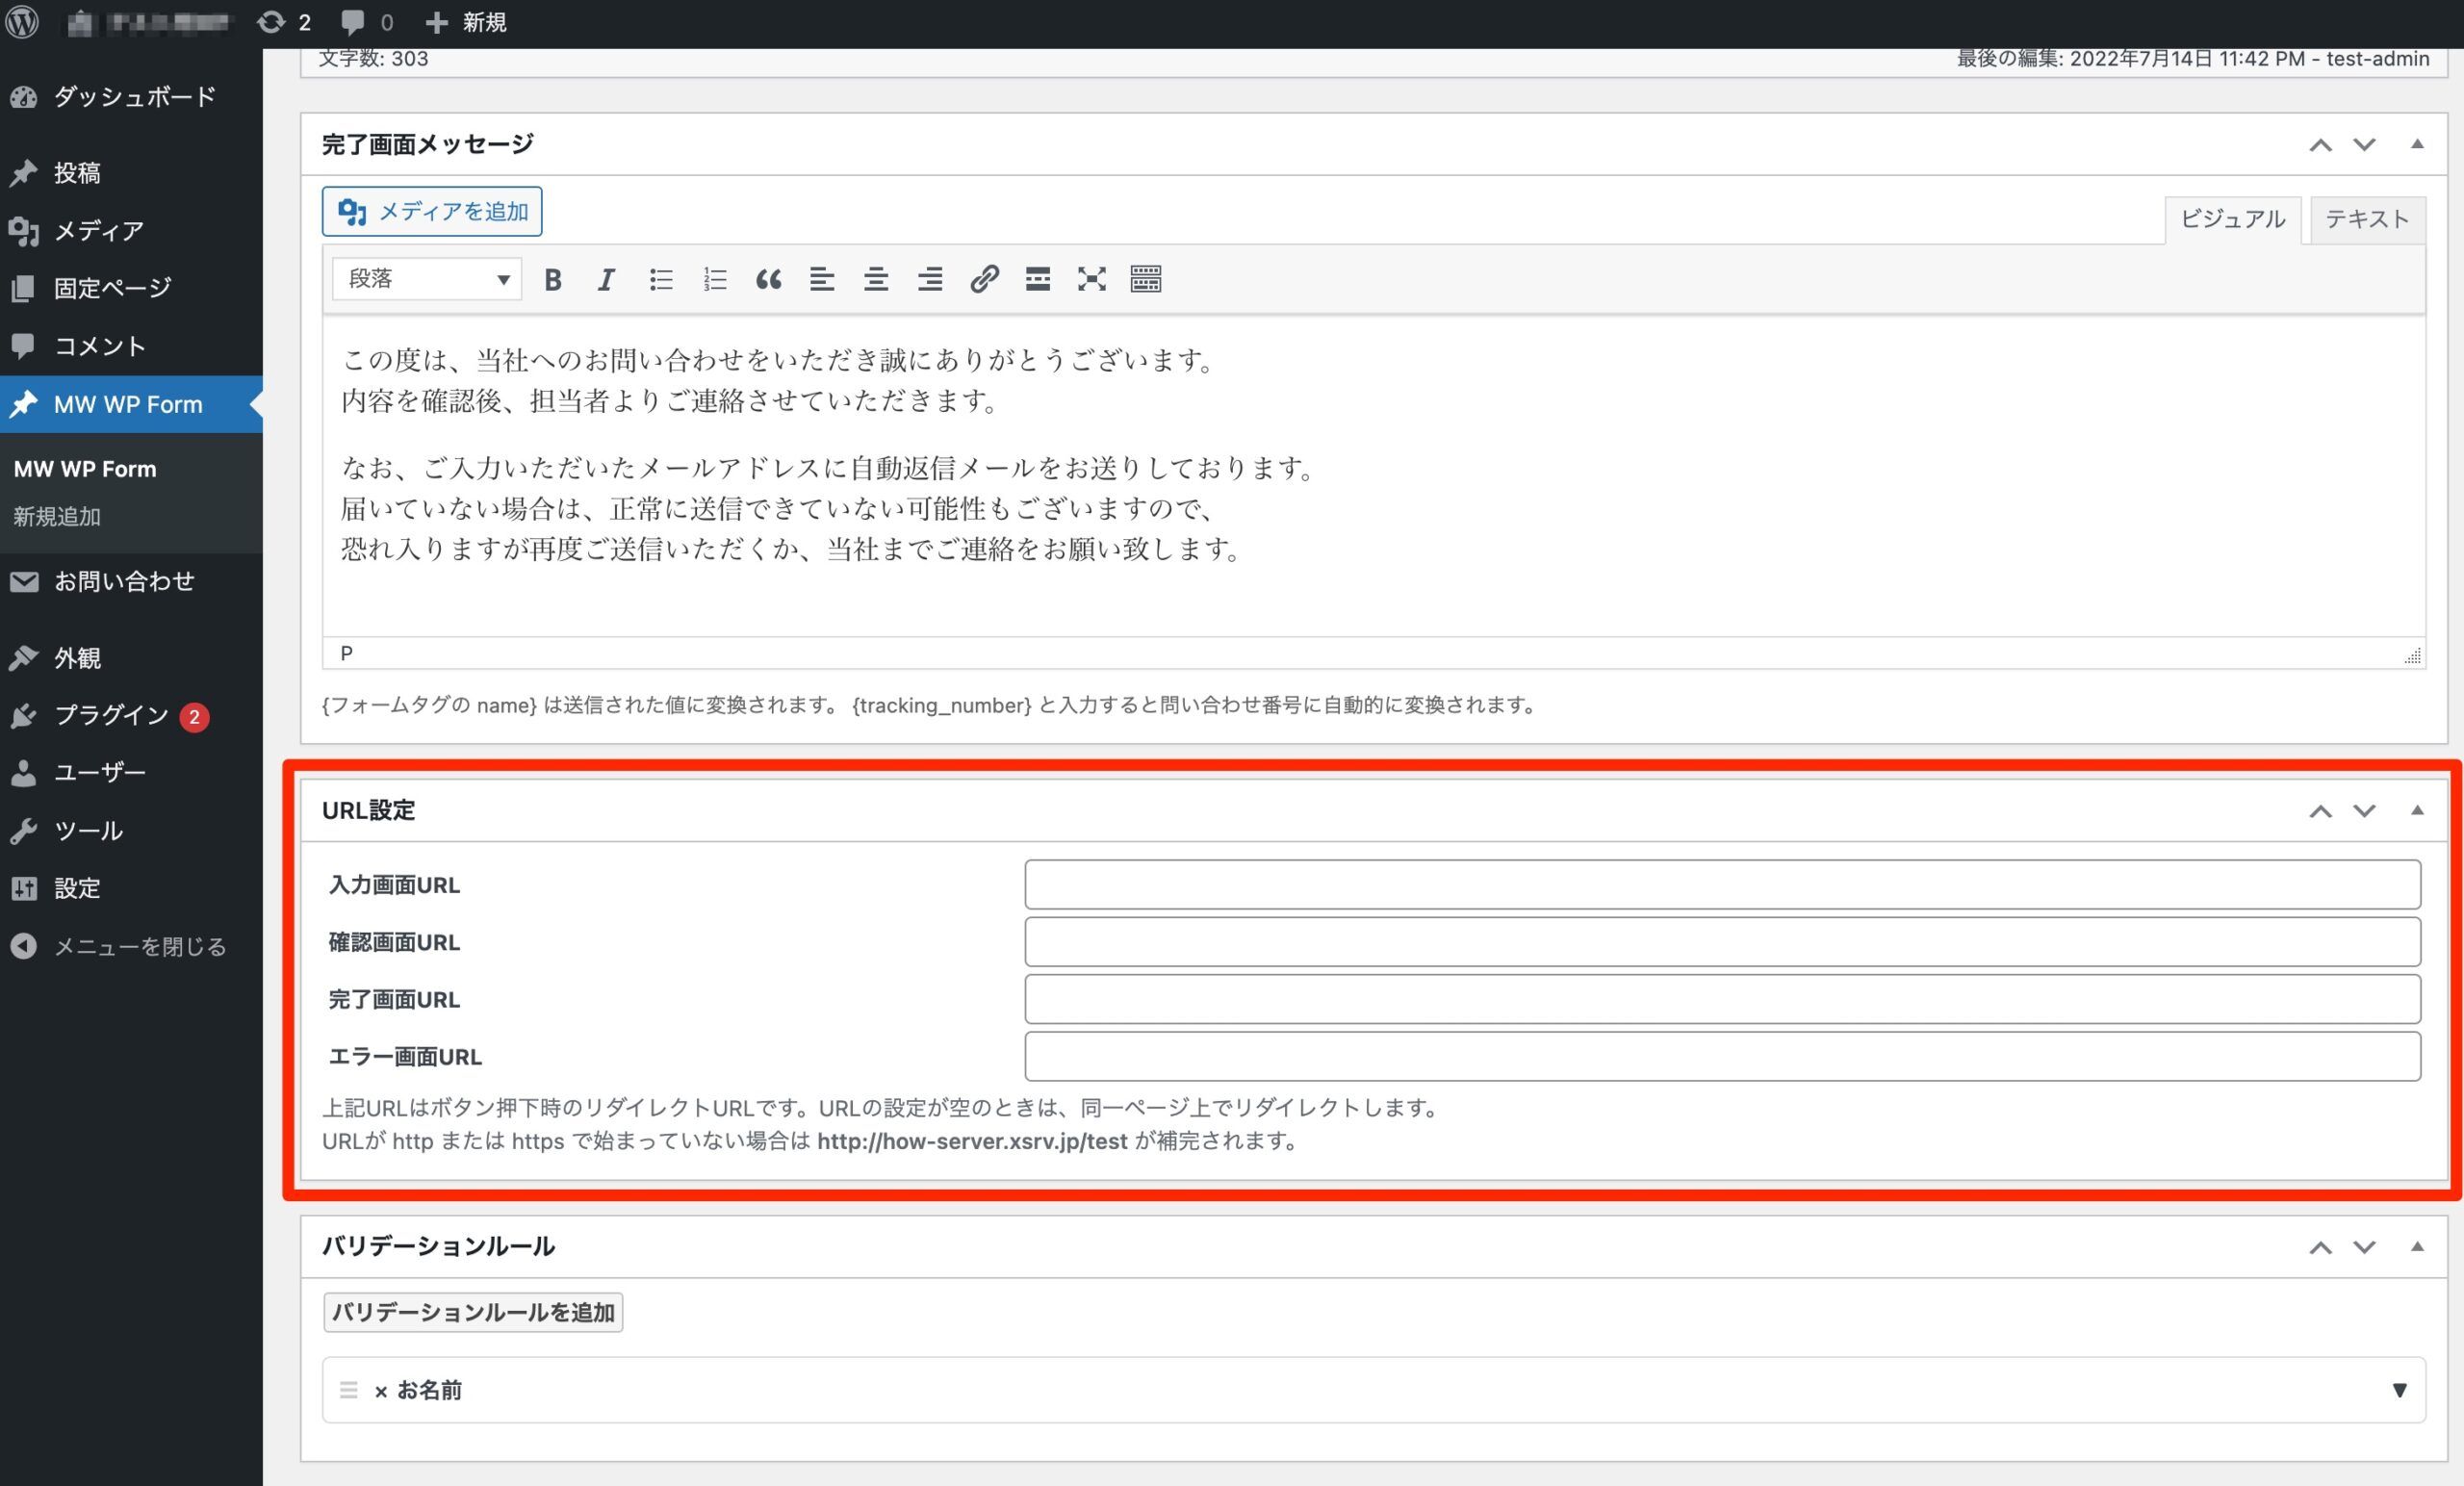Collapse the 完了画面メッセージ panel
The width and height of the screenshot is (2464, 1486).
pos(2418,143)
